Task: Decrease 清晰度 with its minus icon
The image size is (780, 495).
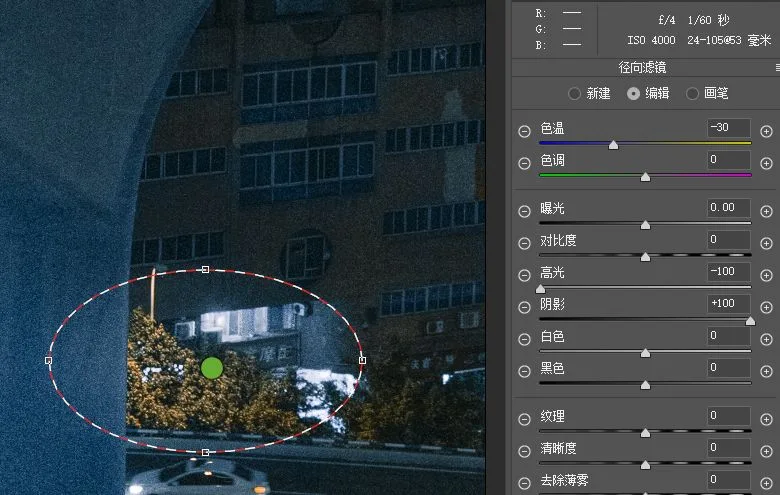Action: 524,451
